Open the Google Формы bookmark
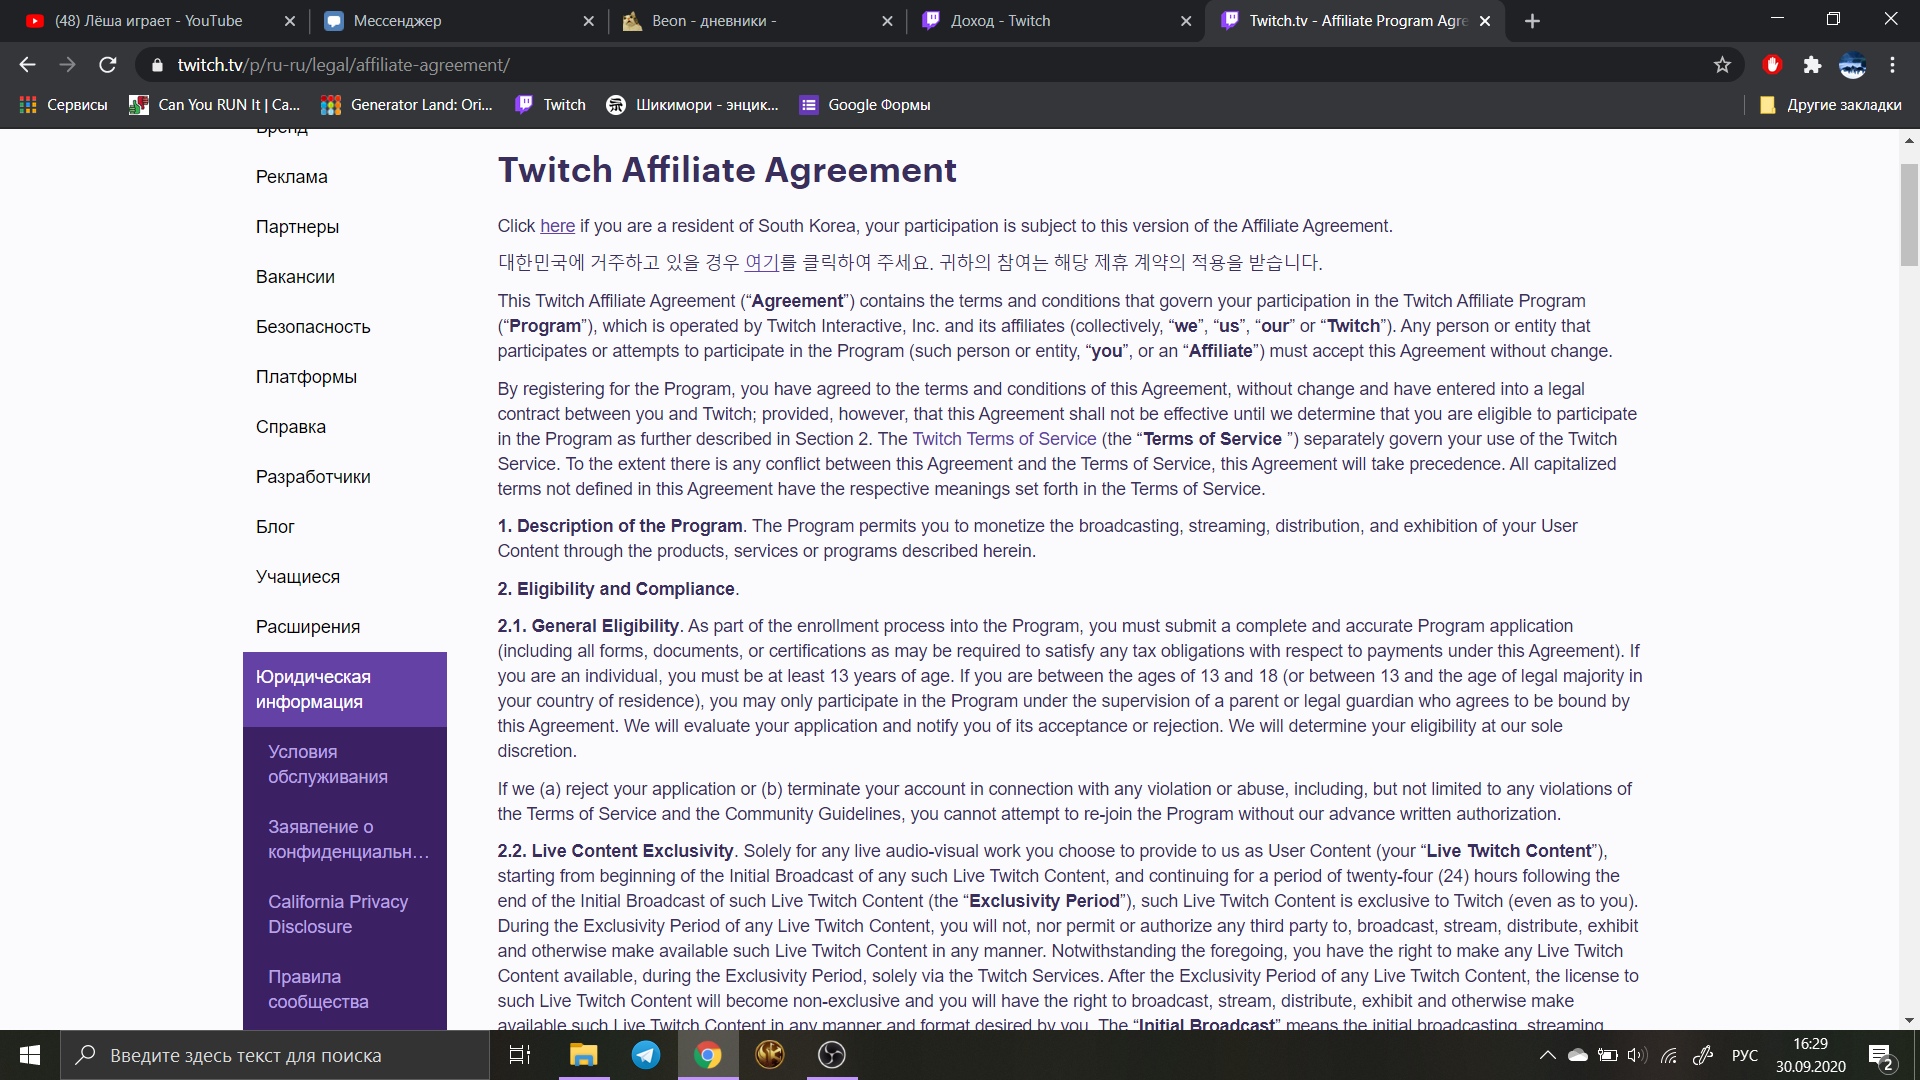 click(865, 105)
